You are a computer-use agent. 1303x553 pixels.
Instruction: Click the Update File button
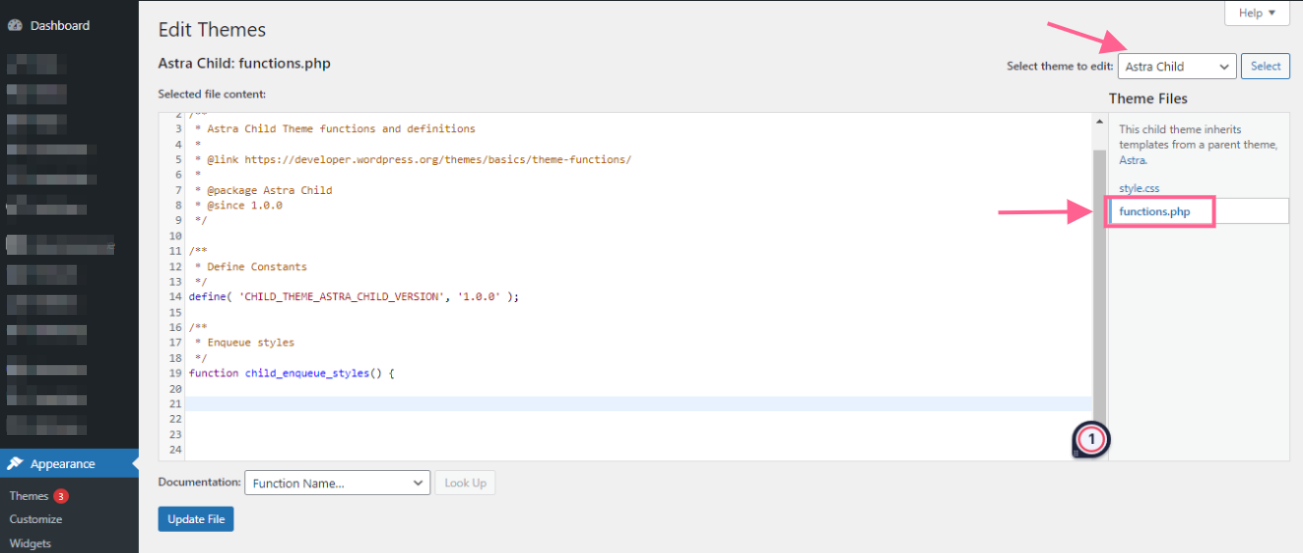pos(195,519)
